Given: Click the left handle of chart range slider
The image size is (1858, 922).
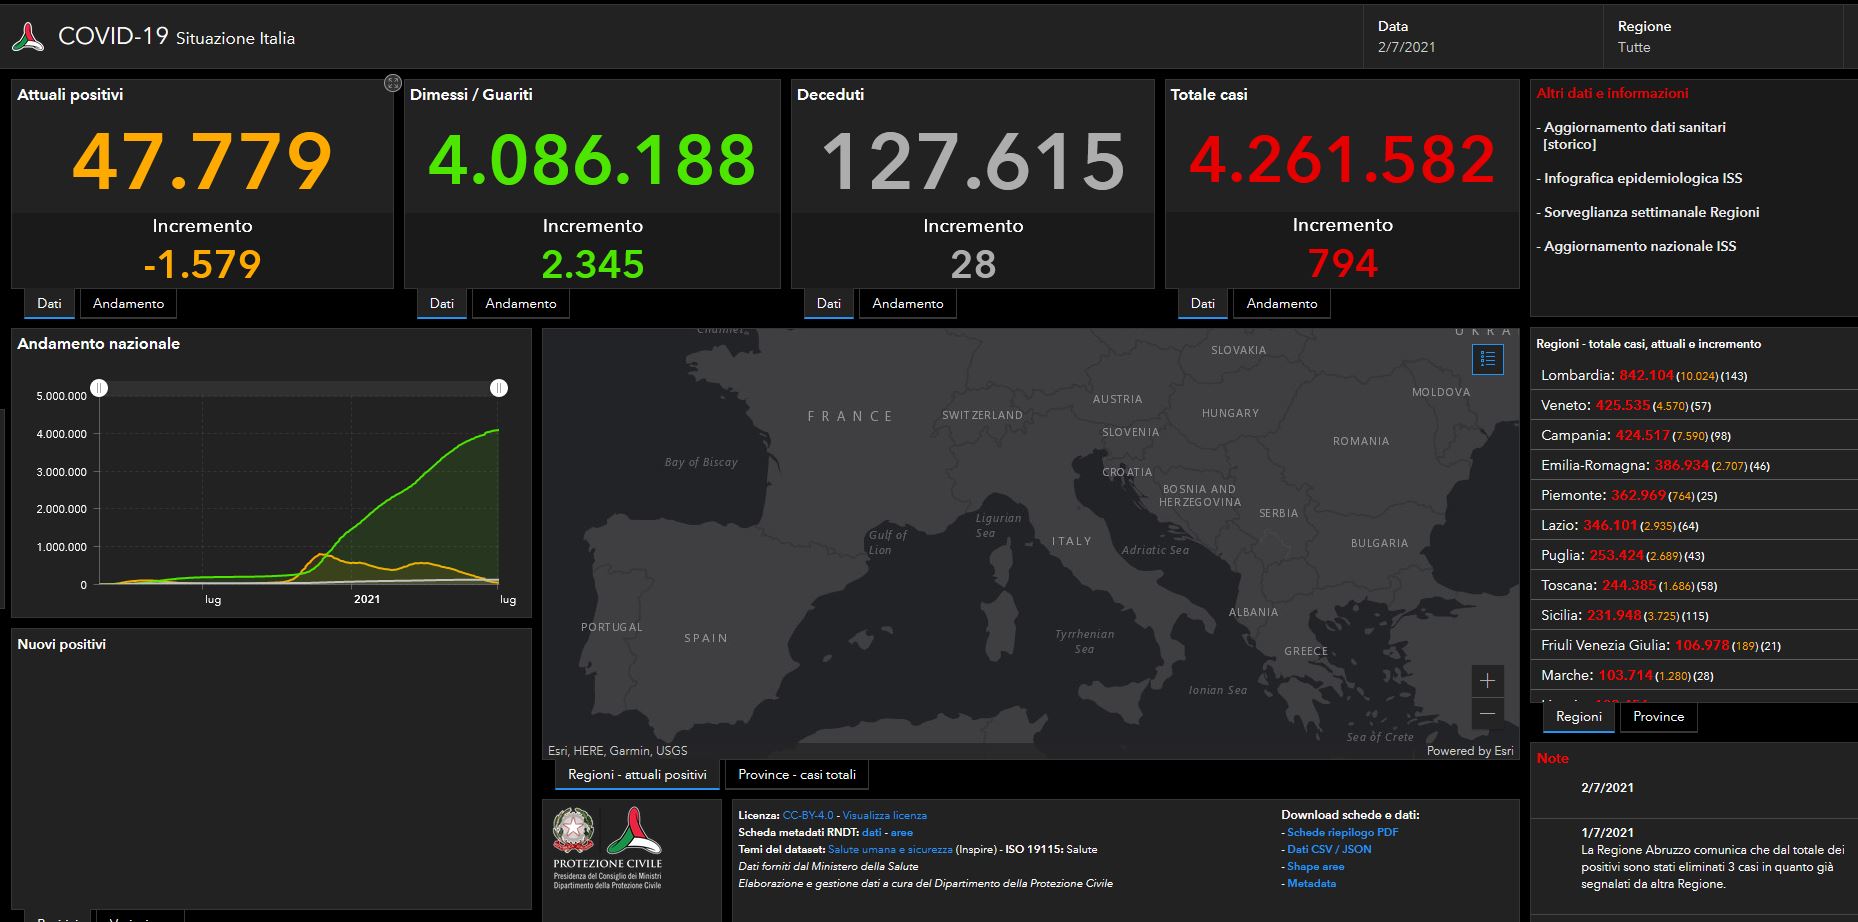Looking at the screenshot, I should point(99,388).
